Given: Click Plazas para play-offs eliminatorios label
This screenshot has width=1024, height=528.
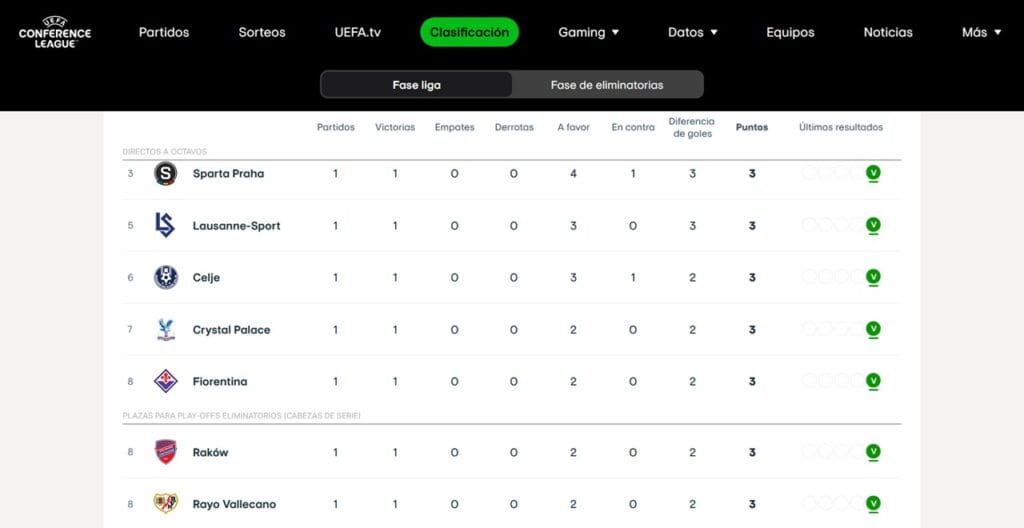Looking at the screenshot, I should point(242,416).
